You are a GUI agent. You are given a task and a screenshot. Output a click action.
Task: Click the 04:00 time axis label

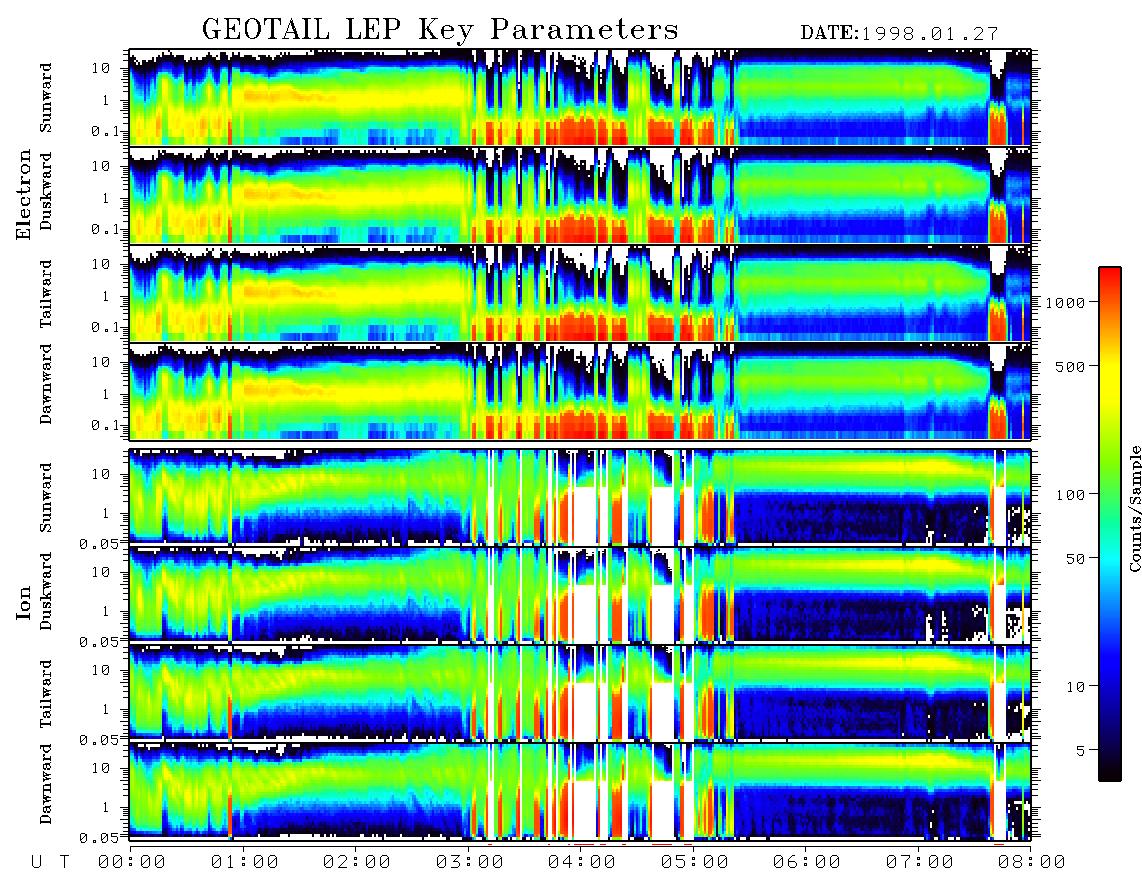click(x=582, y=863)
